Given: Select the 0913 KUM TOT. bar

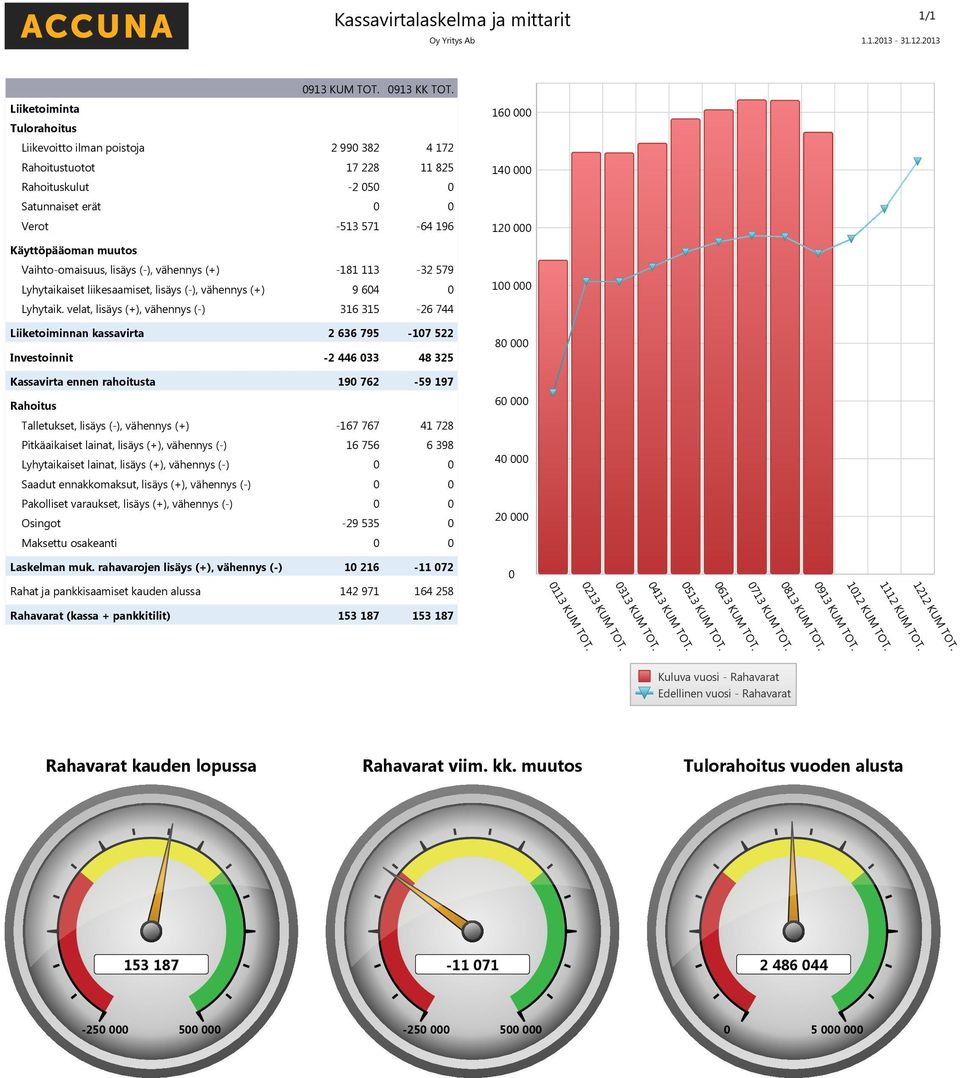Looking at the screenshot, I should click(x=818, y=353).
